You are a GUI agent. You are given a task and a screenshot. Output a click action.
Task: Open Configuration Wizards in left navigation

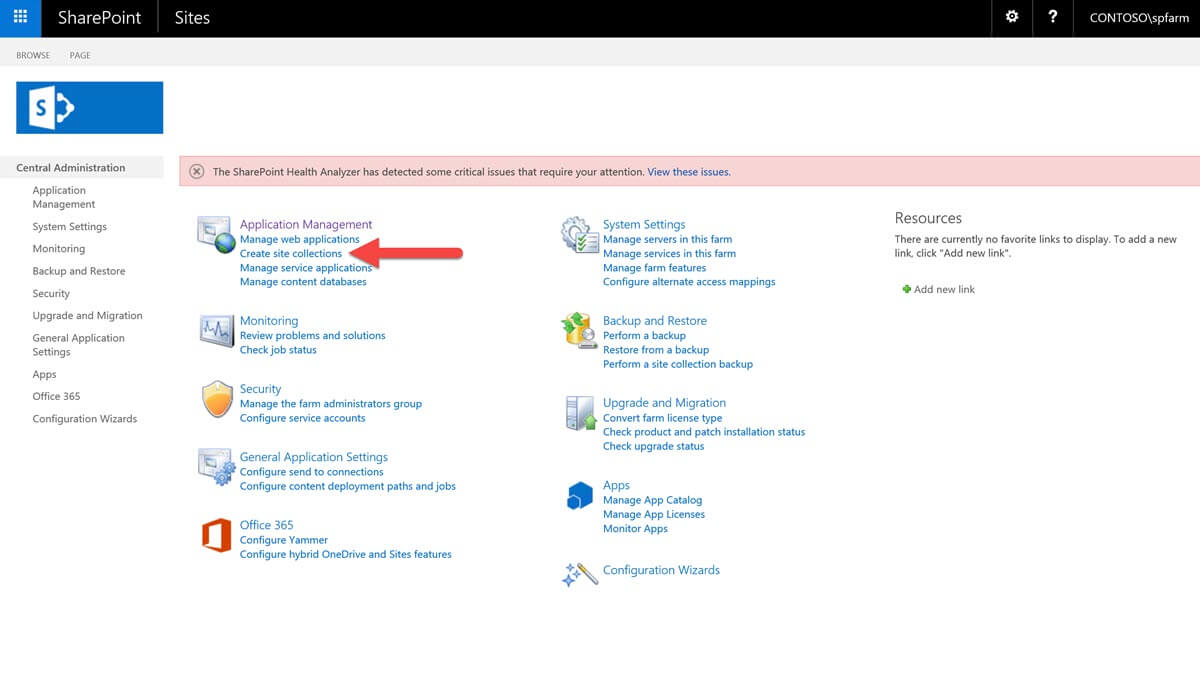84,419
